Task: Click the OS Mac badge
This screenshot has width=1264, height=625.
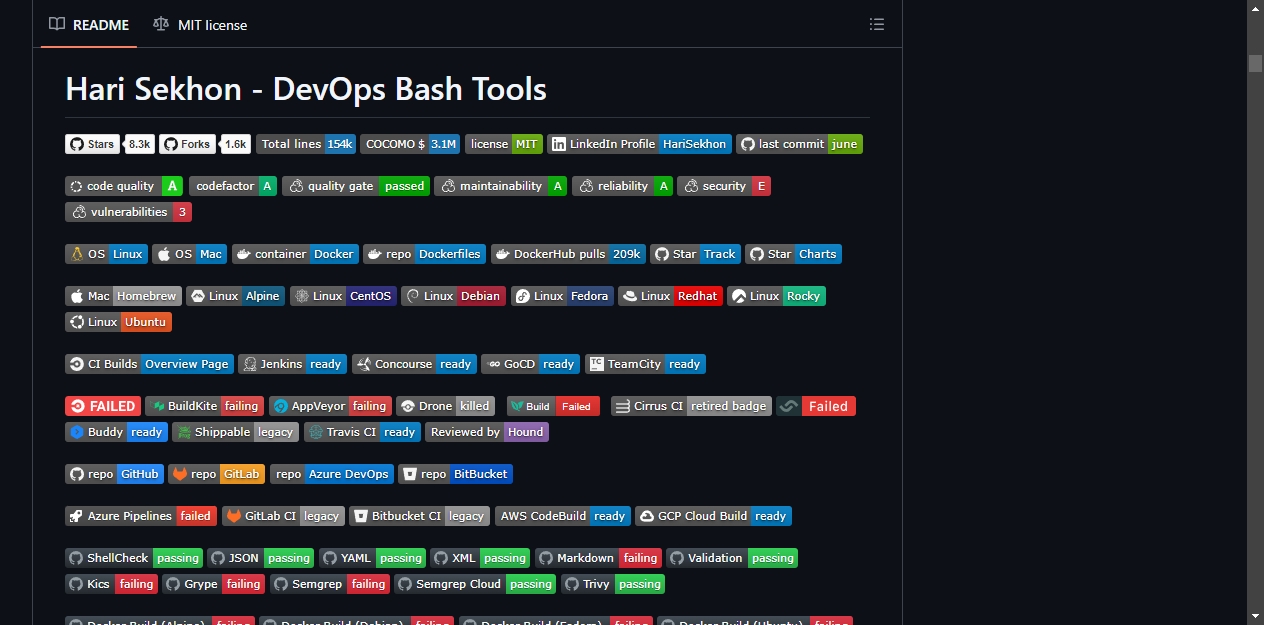Action: (x=190, y=254)
